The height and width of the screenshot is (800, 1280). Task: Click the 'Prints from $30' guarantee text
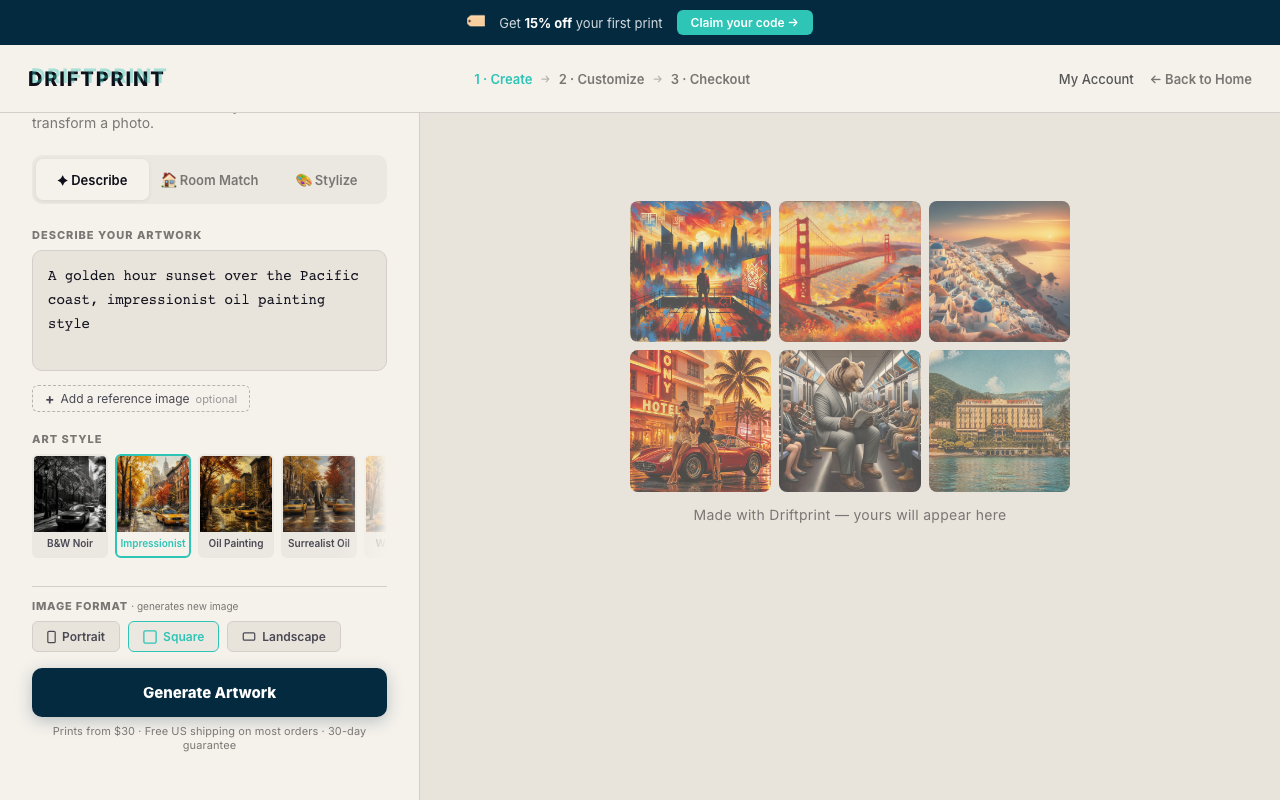pyautogui.click(x=209, y=738)
